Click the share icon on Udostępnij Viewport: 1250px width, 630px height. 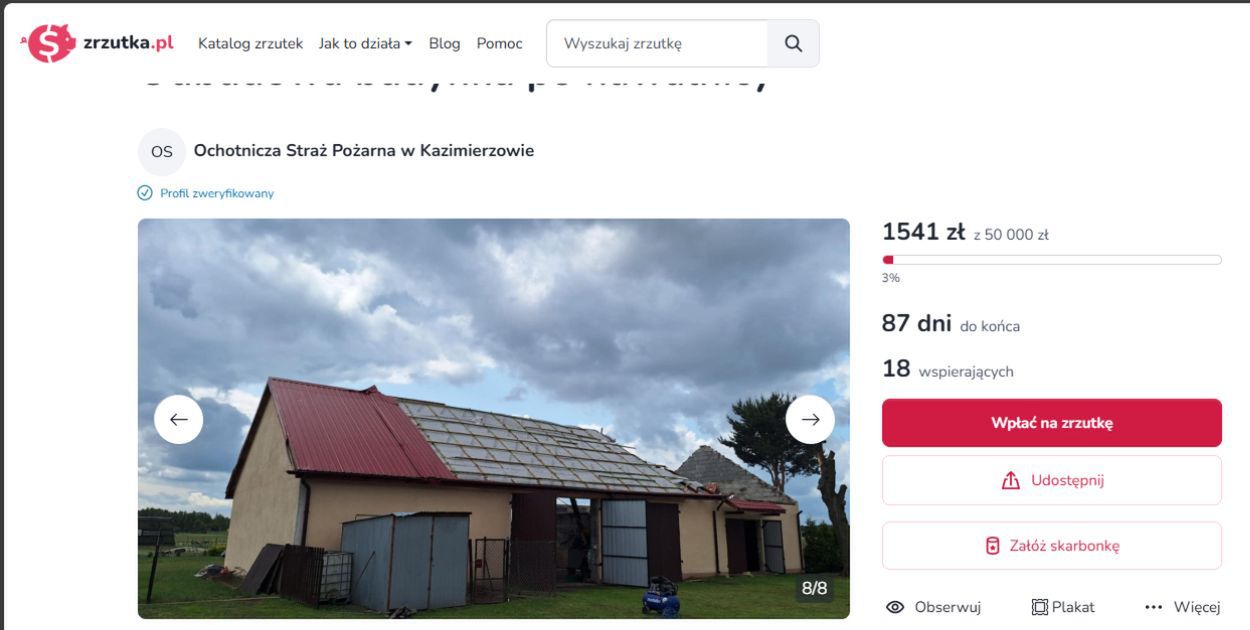[1013, 479]
